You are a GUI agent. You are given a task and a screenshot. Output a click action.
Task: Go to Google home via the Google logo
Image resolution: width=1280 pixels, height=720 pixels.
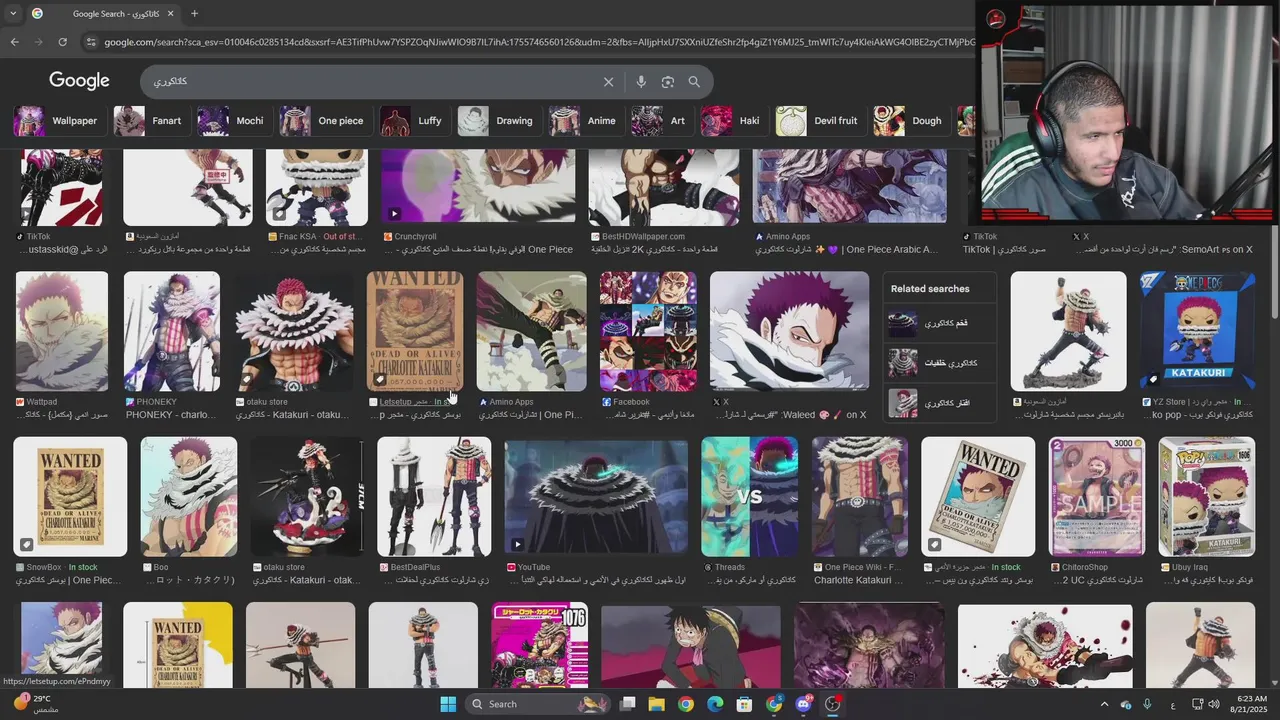coord(79,81)
